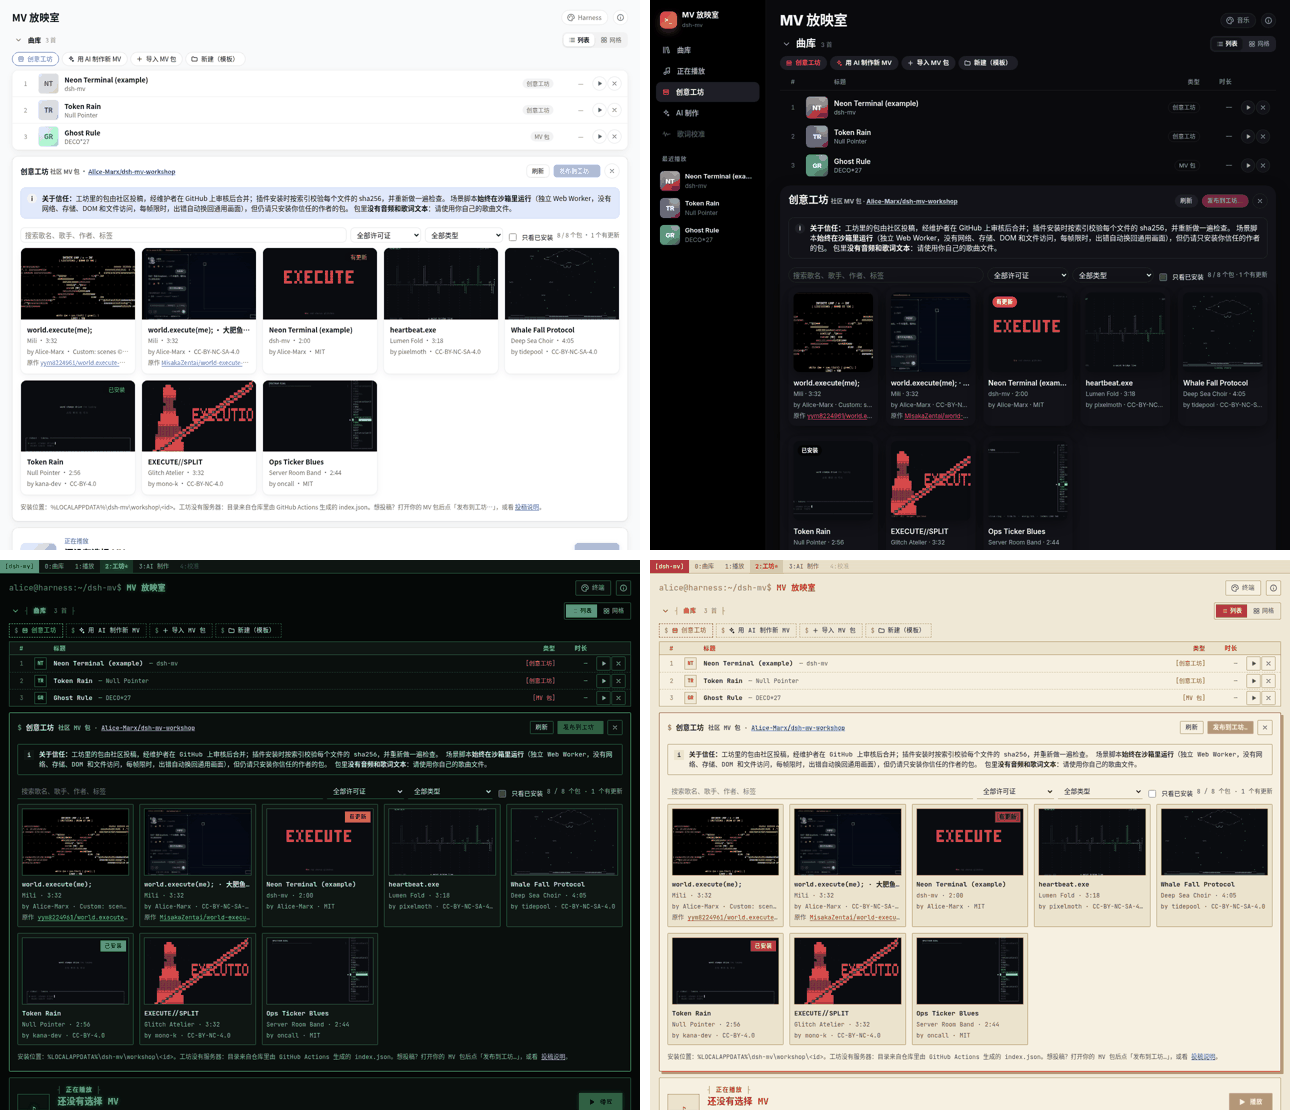The height and width of the screenshot is (1110, 1290).
Task: Click the info icon in the beige terminal window
Action: click(x=1273, y=588)
